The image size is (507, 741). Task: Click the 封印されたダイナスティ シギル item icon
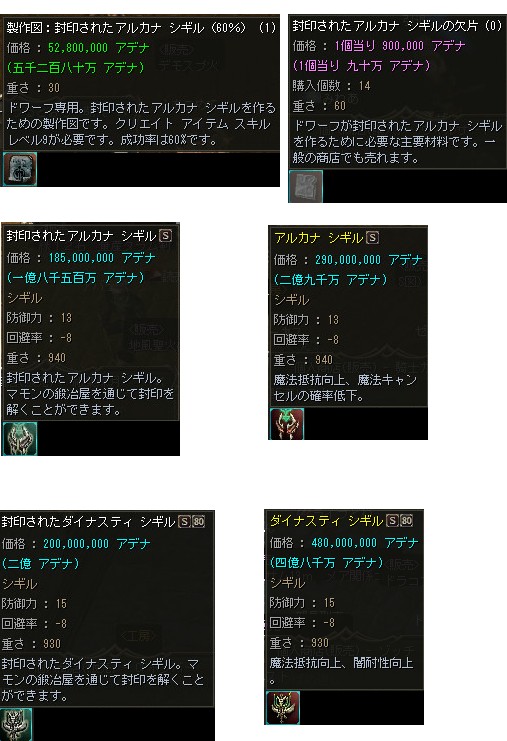tap(16, 724)
